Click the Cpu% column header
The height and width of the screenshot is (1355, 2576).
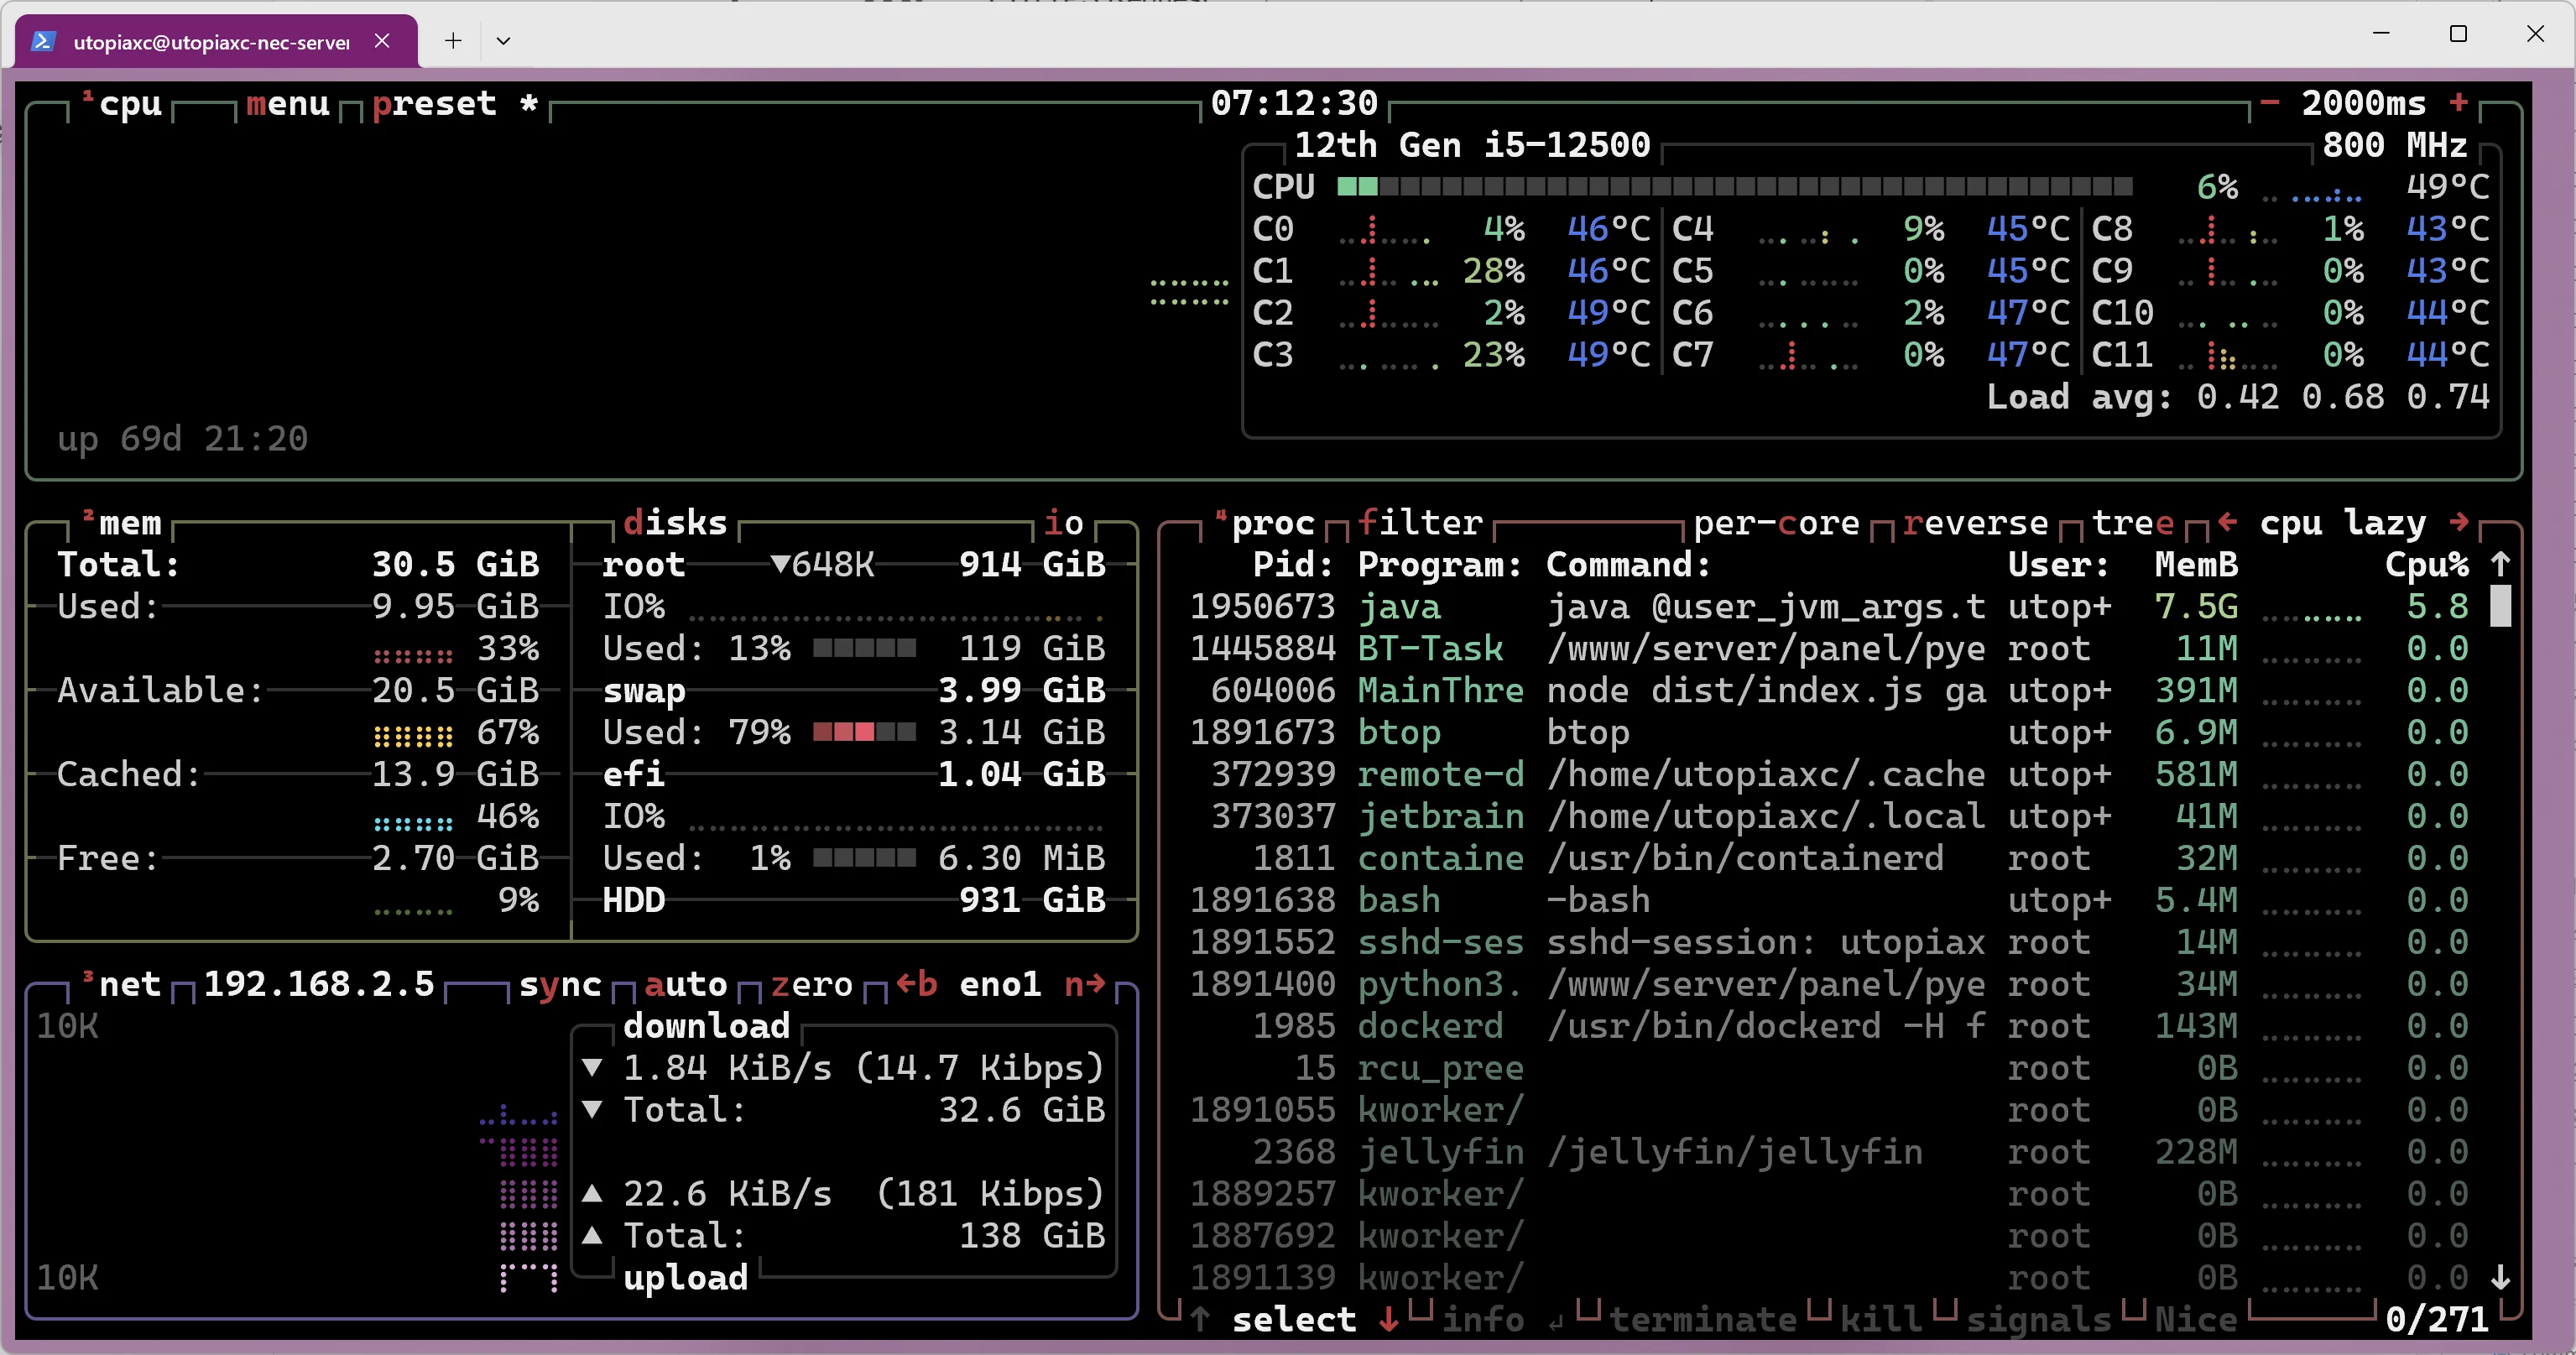(2427, 565)
